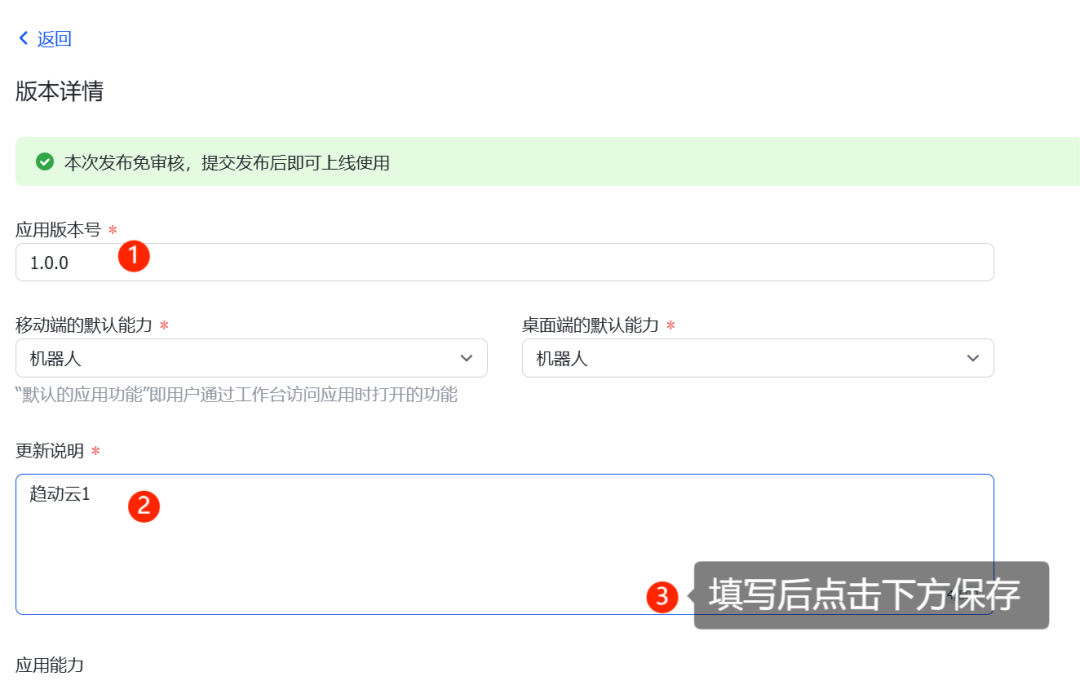This screenshot has width=1080, height=685.
Task: Click the 填写后点击下方保存 tooltip
Action: click(x=870, y=595)
